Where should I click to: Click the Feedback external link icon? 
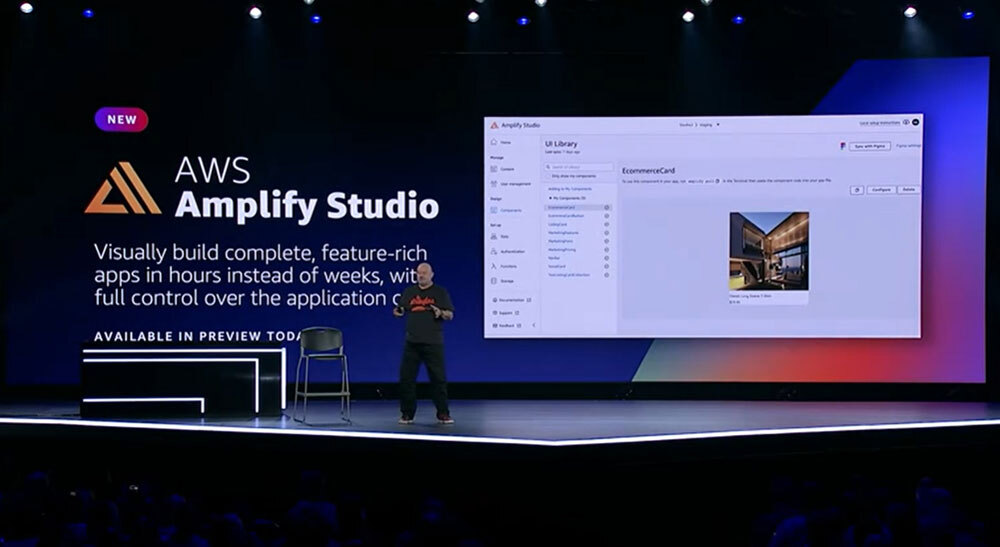point(519,325)
